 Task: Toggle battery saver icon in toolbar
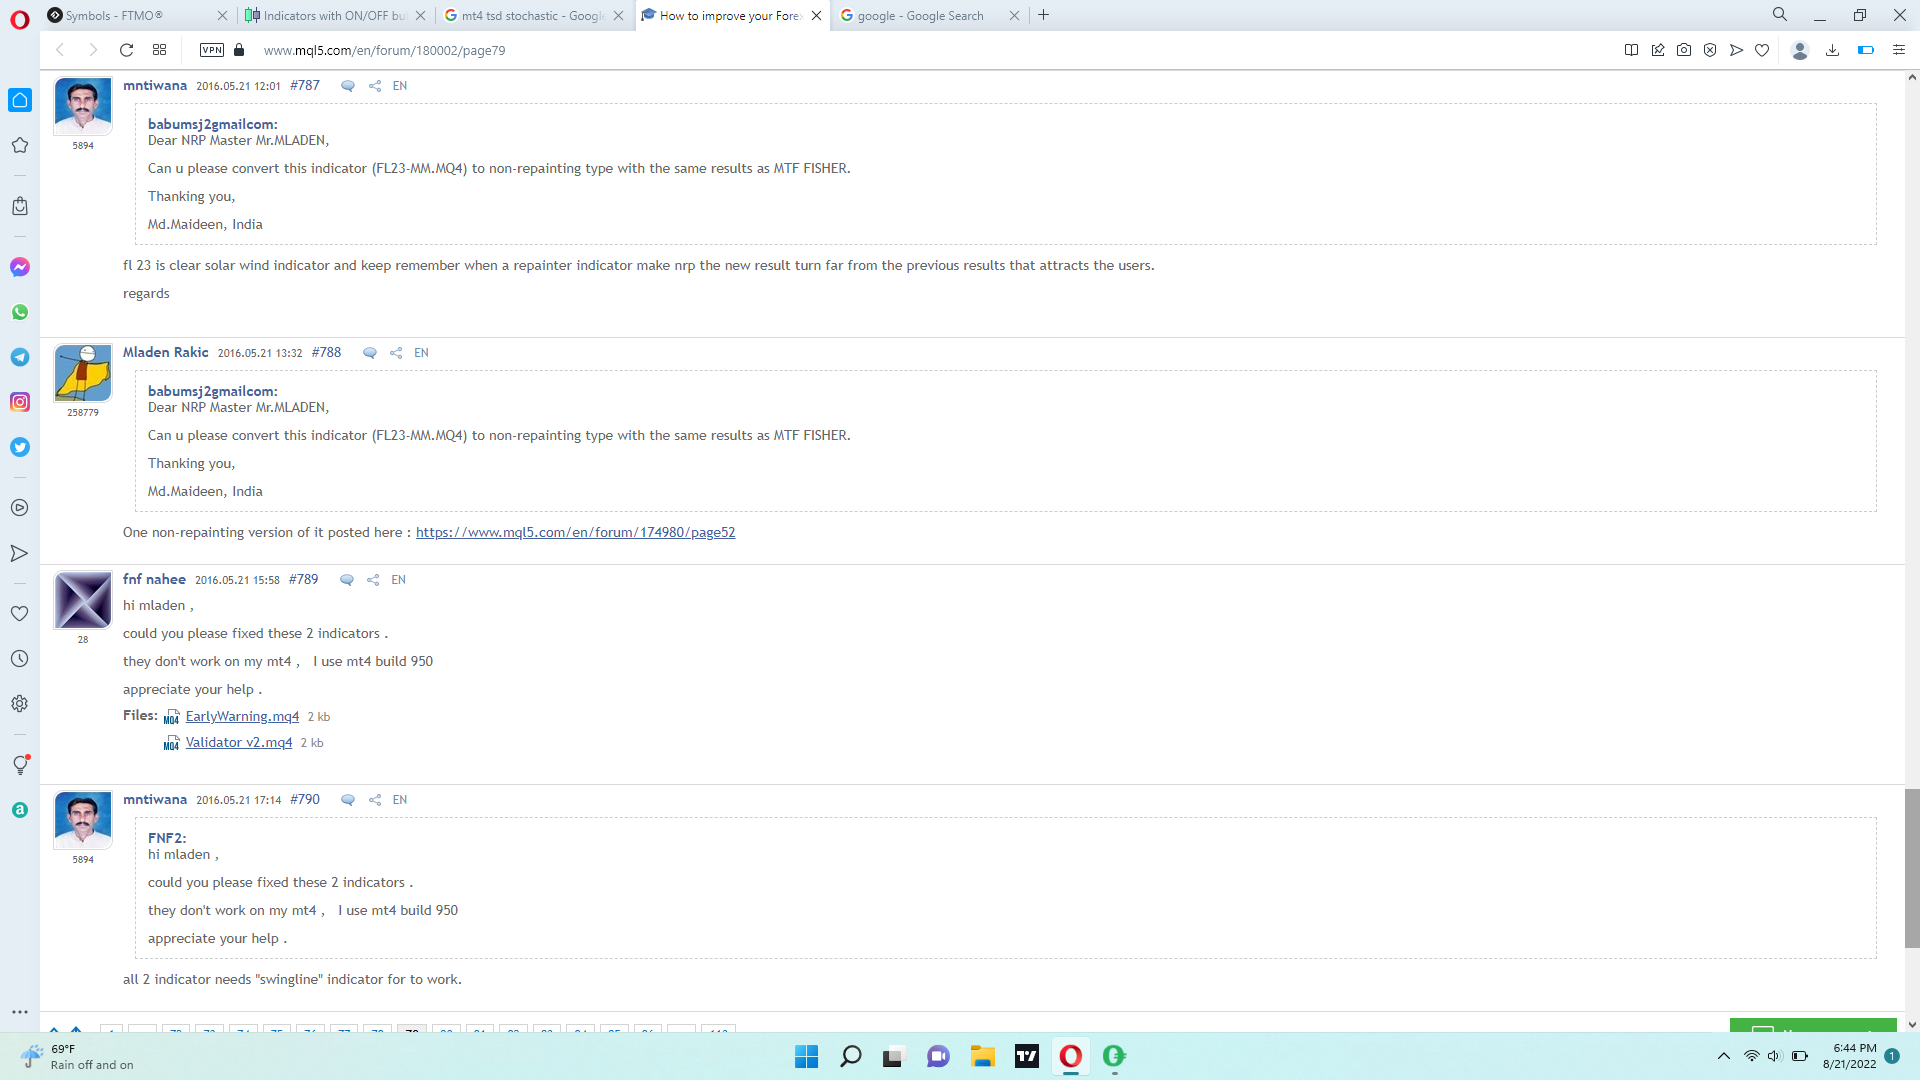1865,50
